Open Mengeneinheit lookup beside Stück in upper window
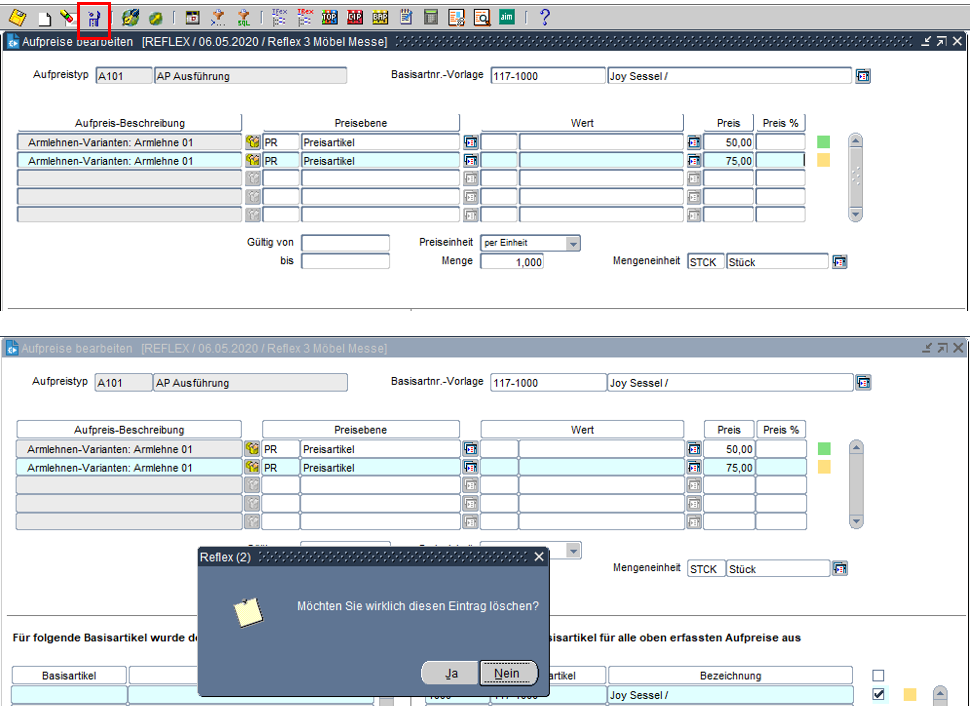This screenshot has height=714, width=971. tap(840, 261)
